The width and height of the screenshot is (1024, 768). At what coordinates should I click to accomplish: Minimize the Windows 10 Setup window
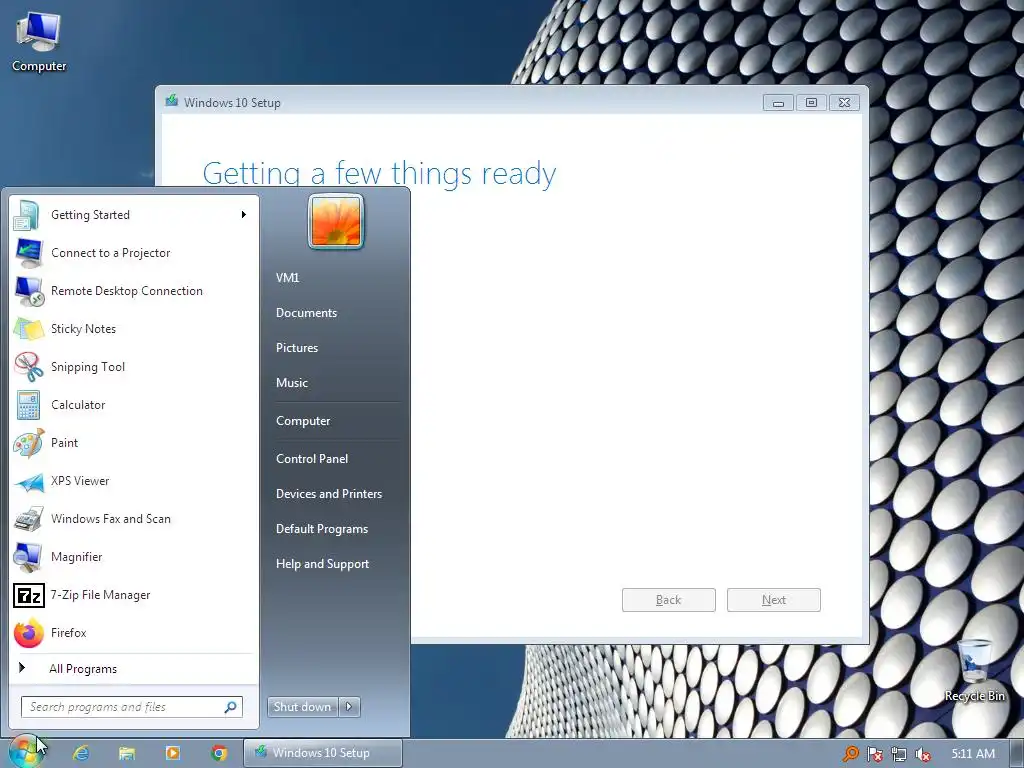[778, 103]
